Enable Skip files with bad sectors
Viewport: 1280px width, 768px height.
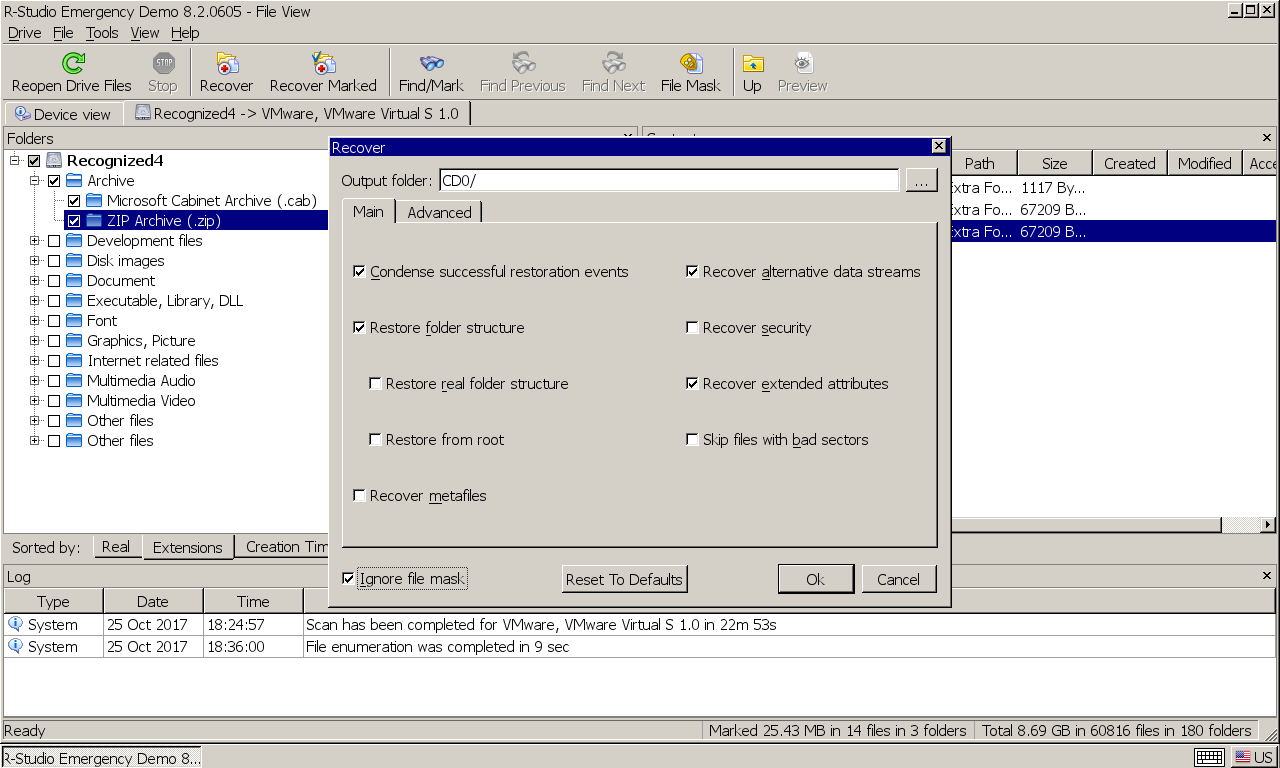(x=692, y=439)
